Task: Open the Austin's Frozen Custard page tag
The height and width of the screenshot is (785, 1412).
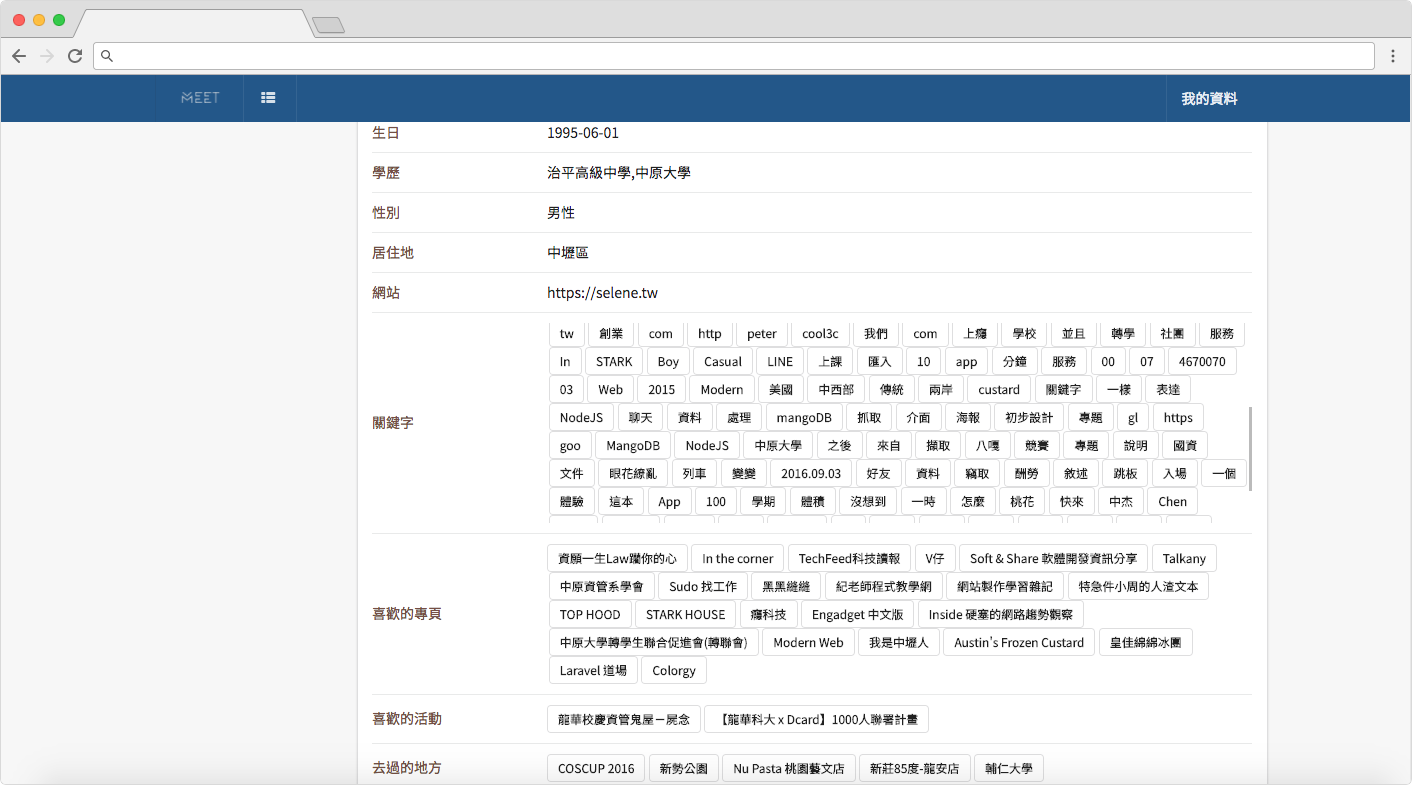Action: [x=1019, y=643]
